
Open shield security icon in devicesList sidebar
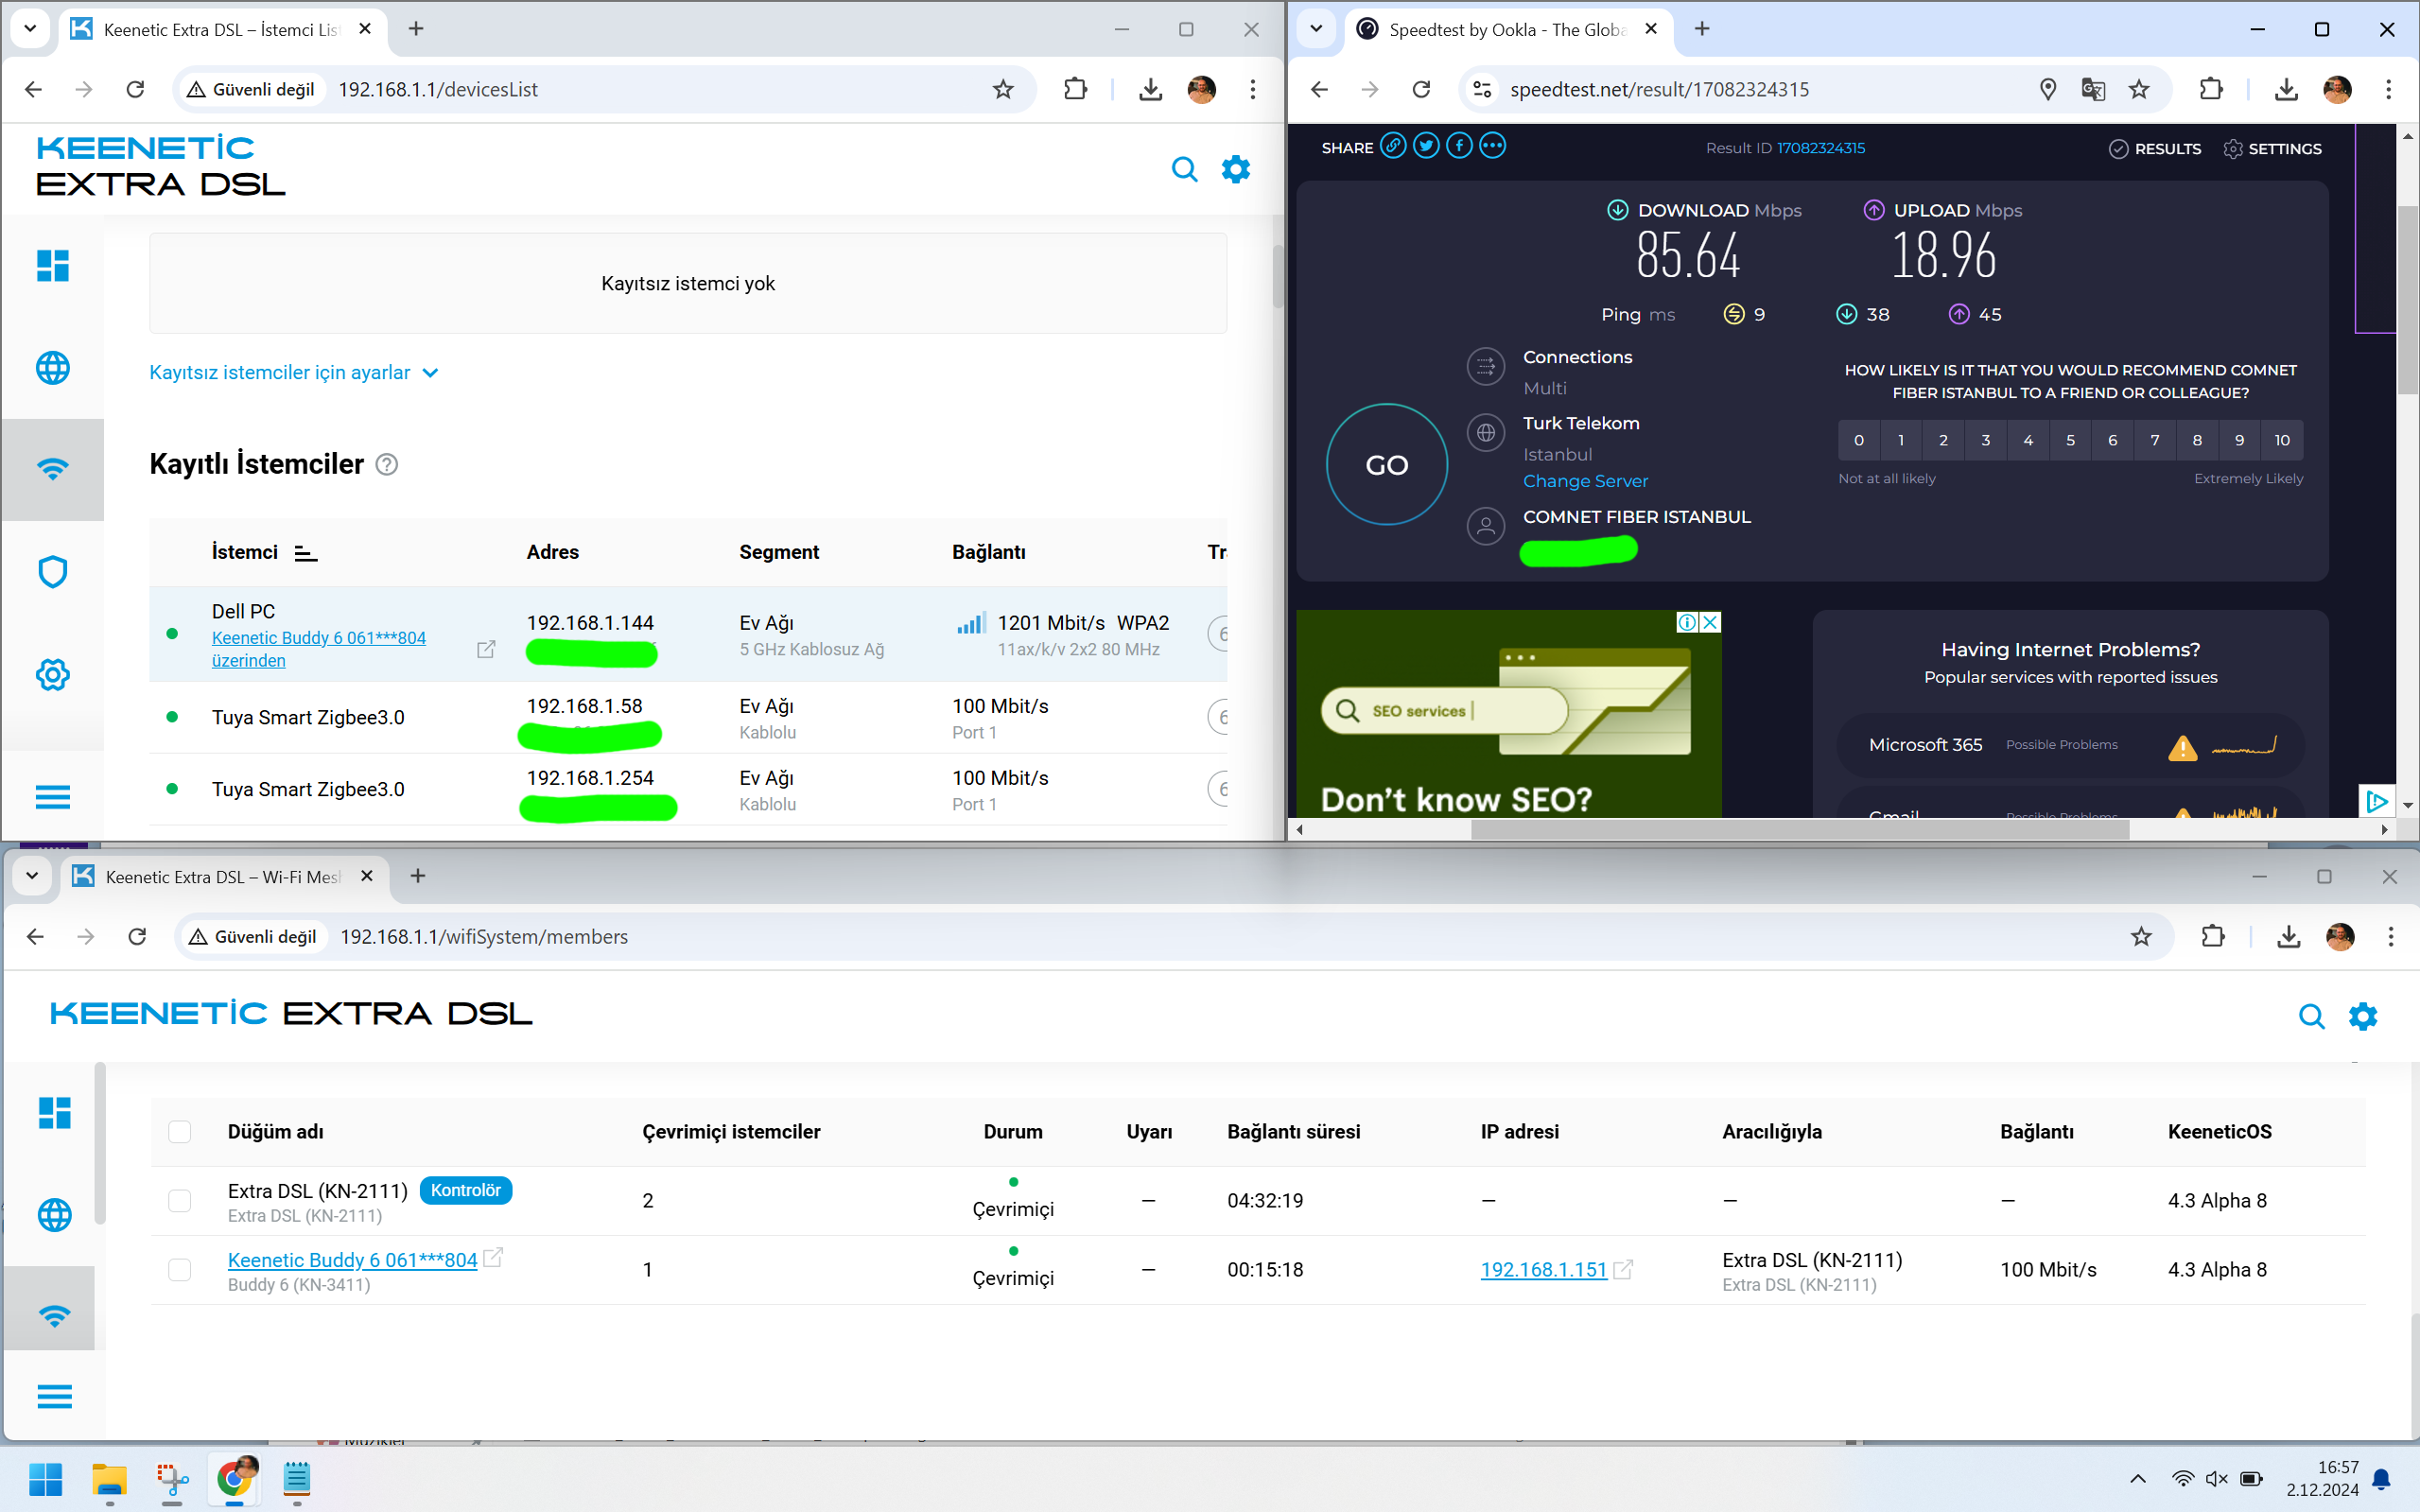53,572
